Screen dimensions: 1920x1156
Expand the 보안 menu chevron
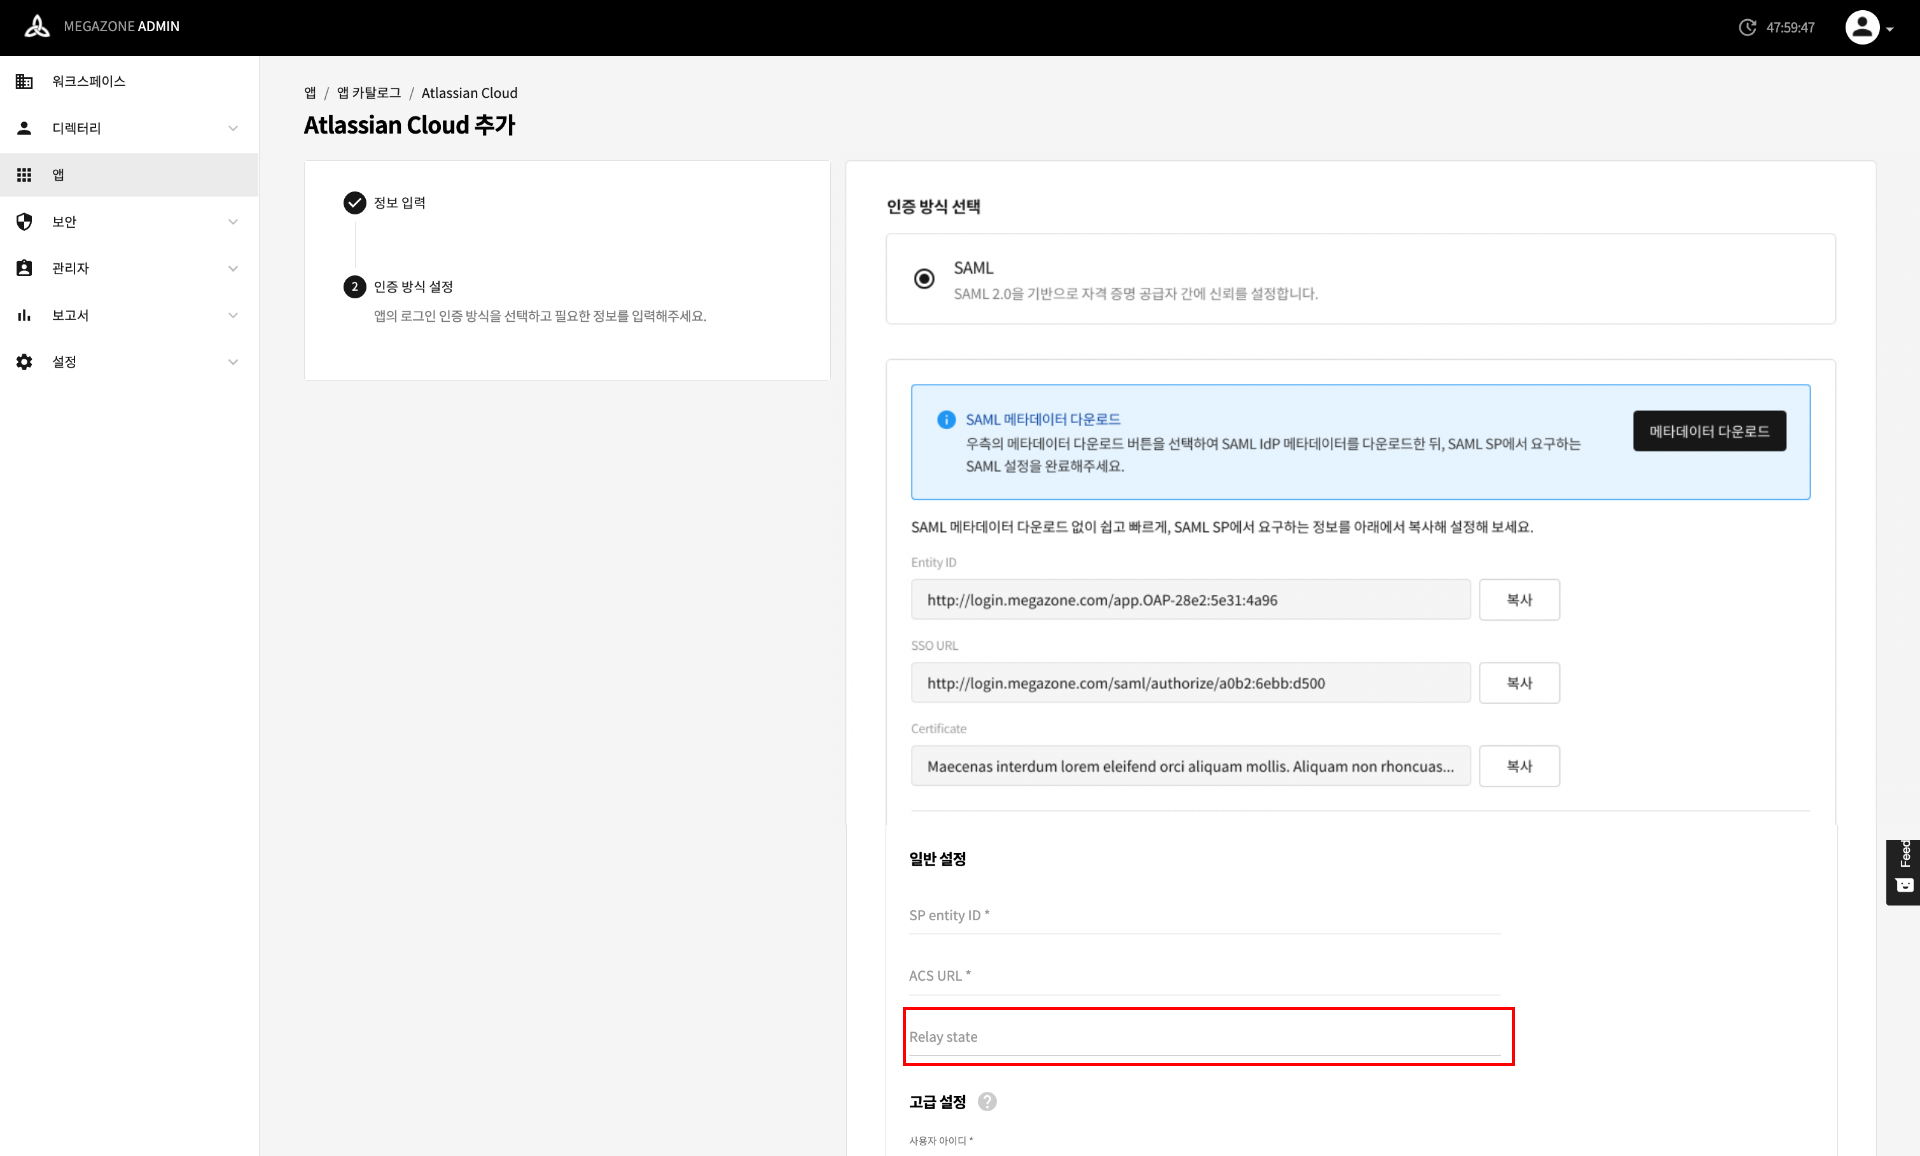[233, 222]
